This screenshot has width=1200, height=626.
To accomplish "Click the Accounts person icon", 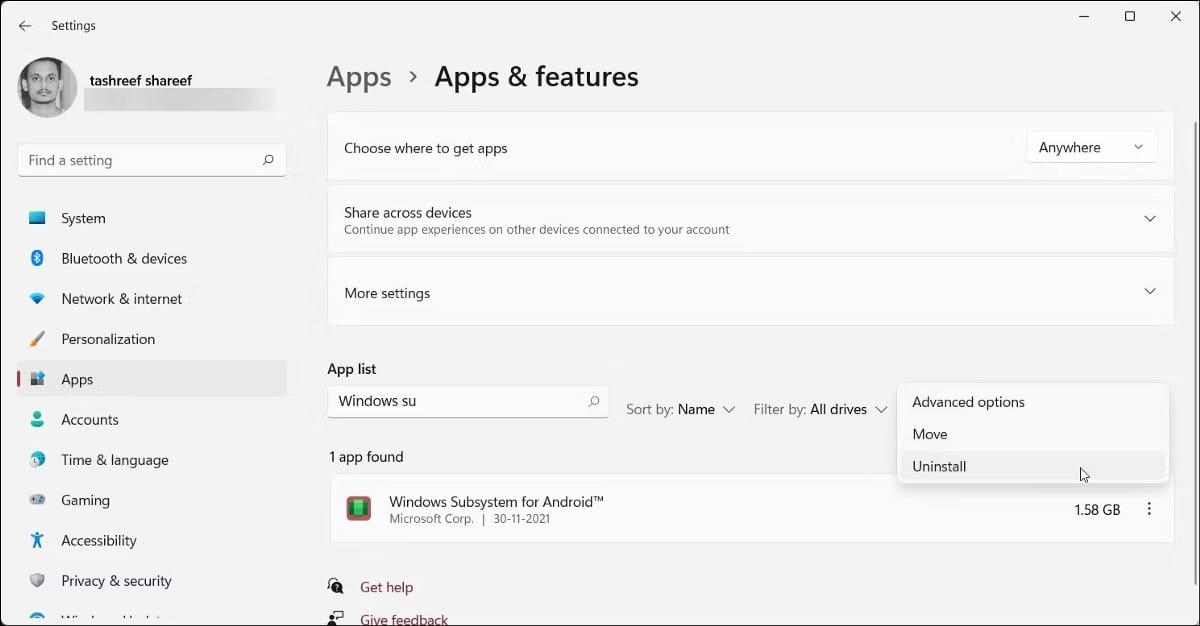I will pyautogui.click(x=38, y=420).
